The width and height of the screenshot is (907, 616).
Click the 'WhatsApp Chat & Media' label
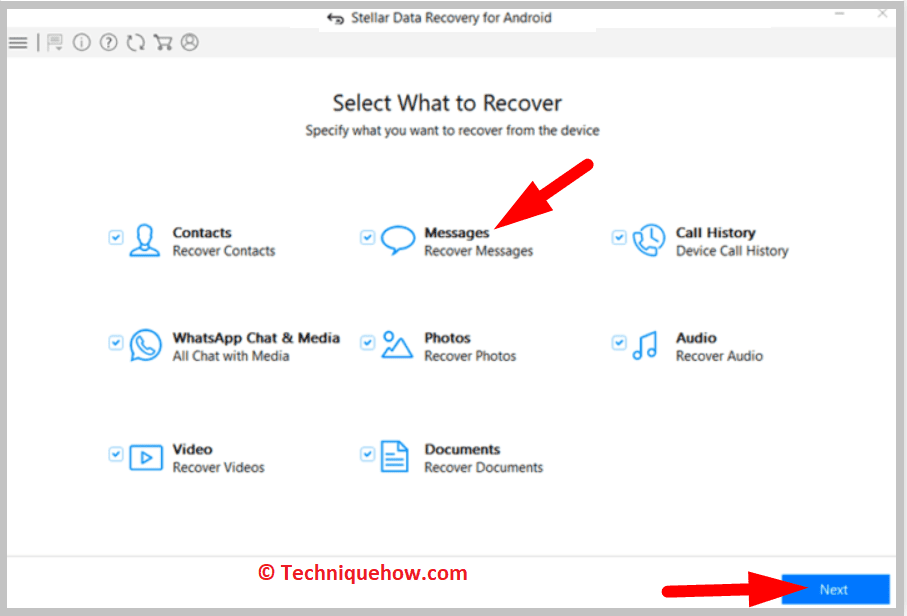pyautogui.click(x=256, y=338)
